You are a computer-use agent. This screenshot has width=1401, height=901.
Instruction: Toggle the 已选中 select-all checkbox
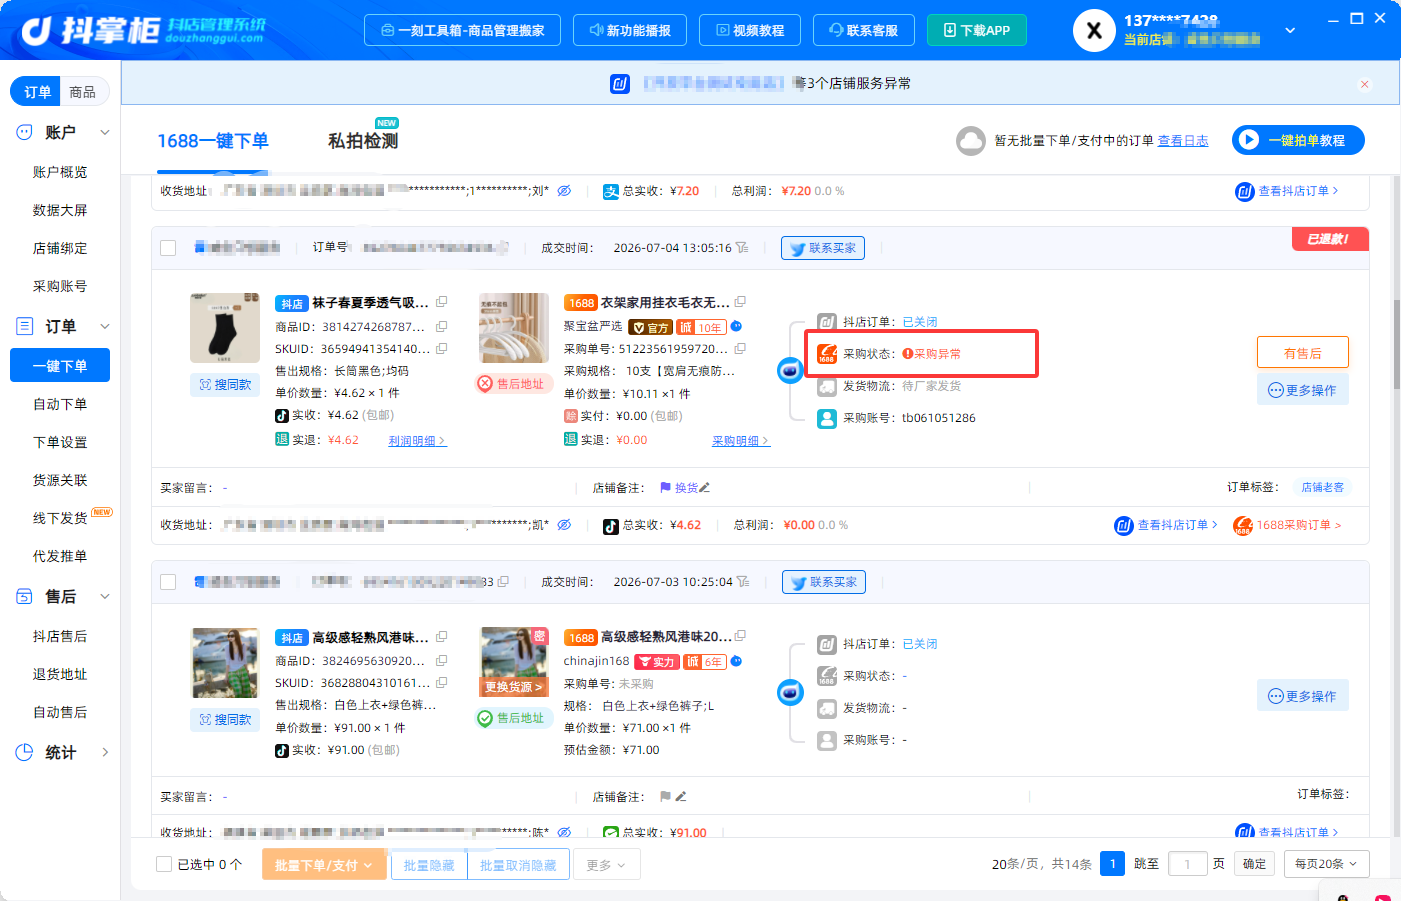click(164, 864)
